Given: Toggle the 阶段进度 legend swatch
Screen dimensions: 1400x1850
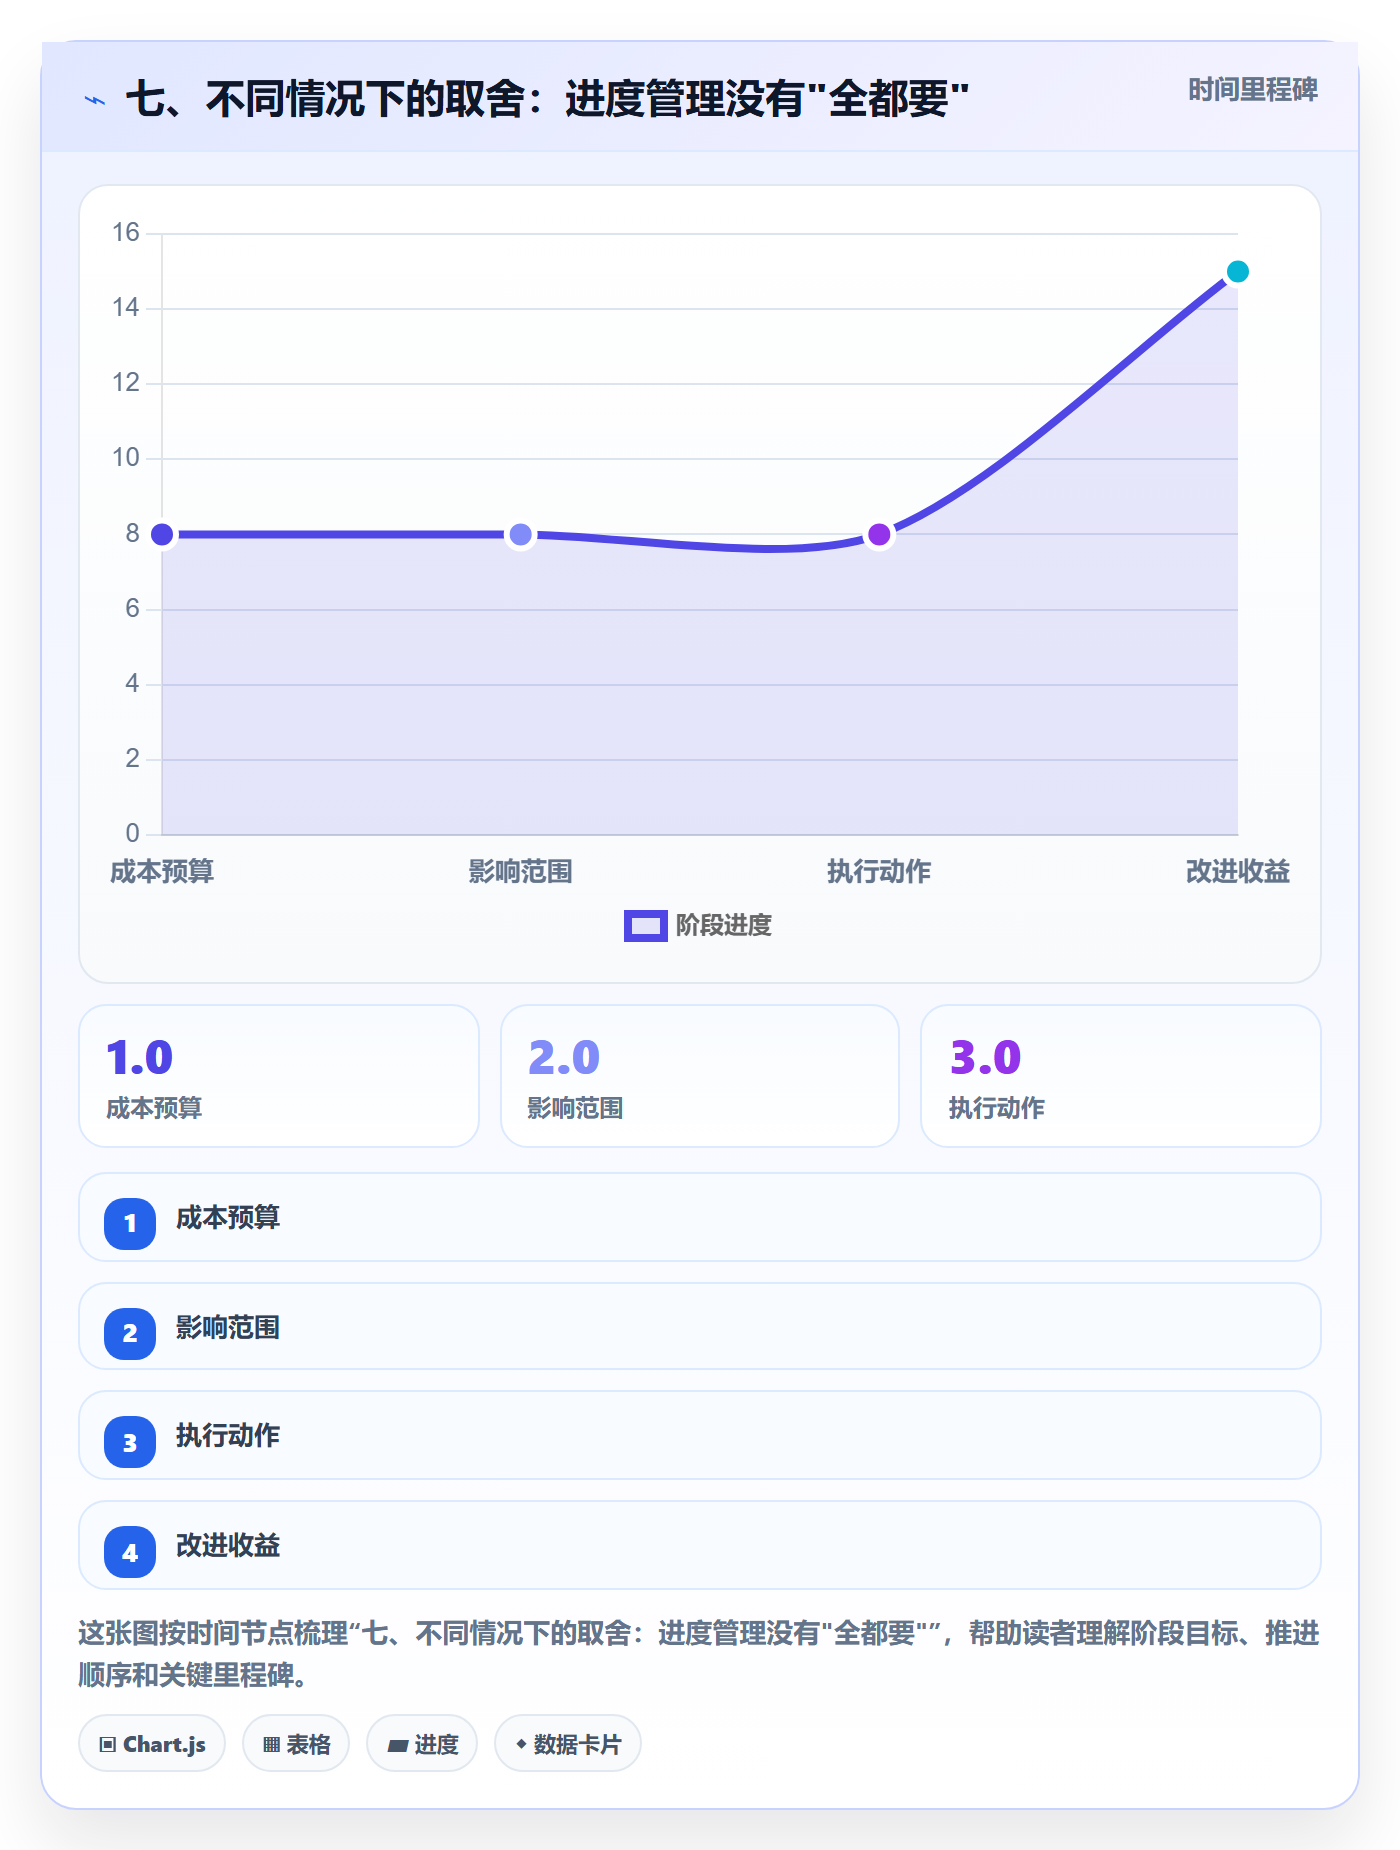Looking at the screenshot, I should pyautogui.click(x=645, y=926).
